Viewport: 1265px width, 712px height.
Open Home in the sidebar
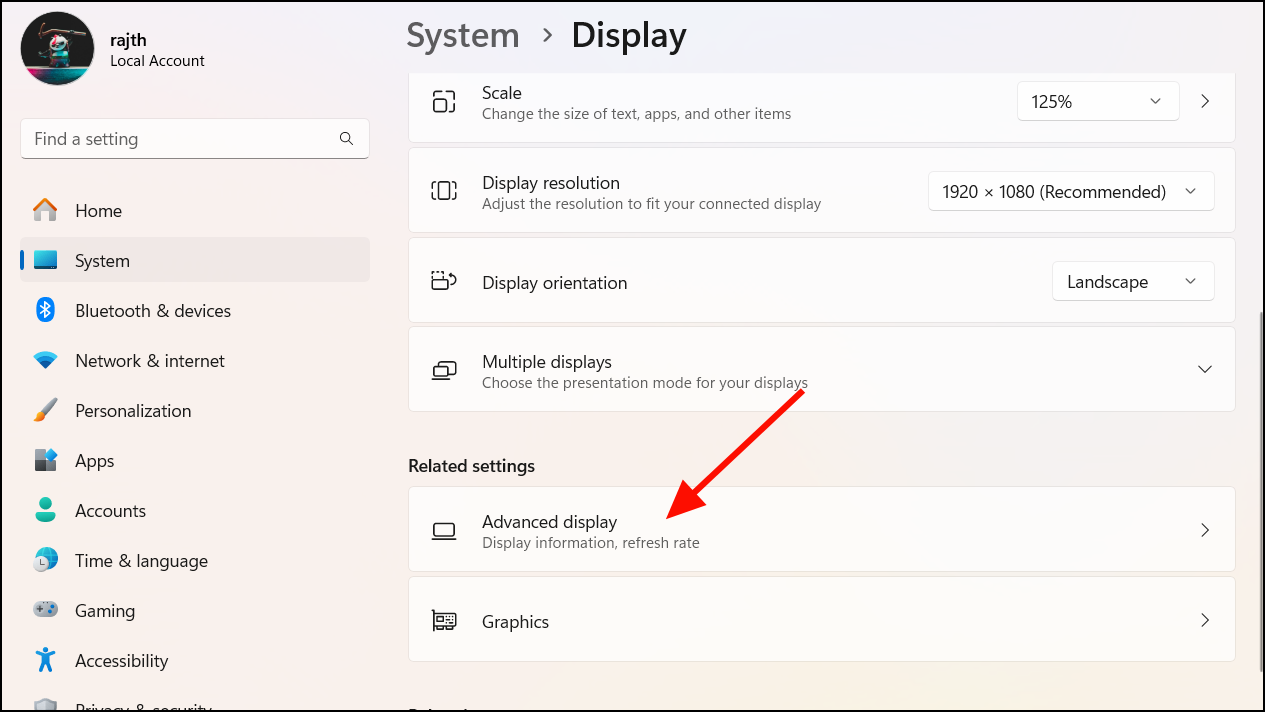pyautogui.click(x=195, y=210)
